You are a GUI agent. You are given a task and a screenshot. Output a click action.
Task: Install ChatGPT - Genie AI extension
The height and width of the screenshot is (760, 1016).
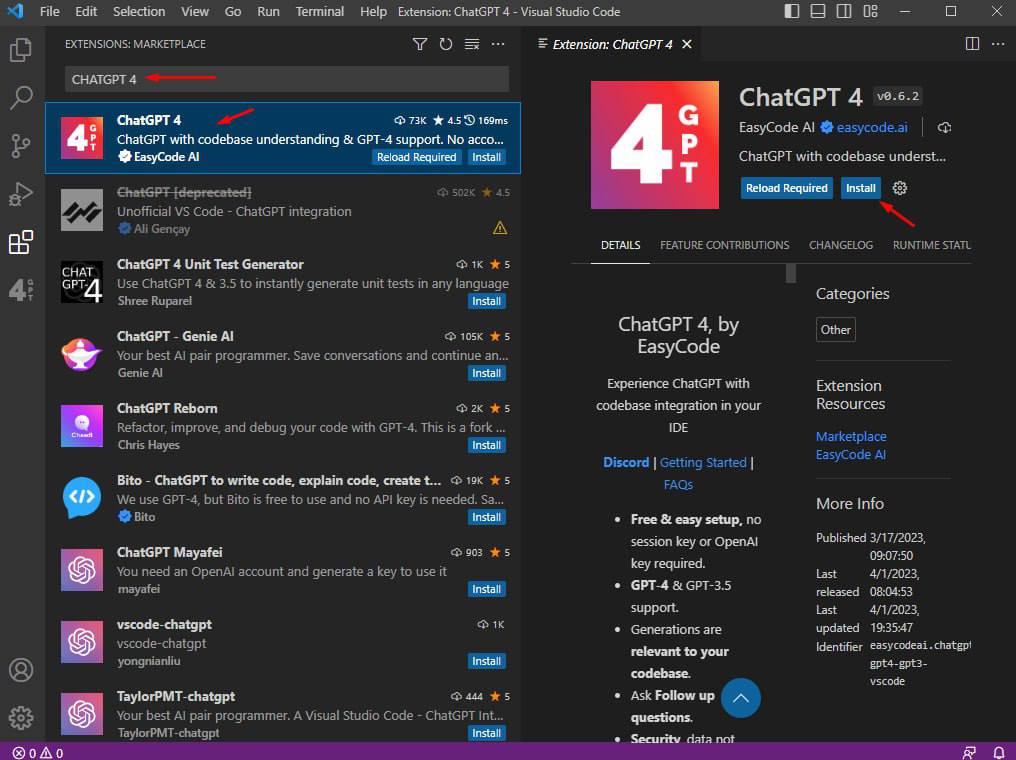tap(486, 373)
